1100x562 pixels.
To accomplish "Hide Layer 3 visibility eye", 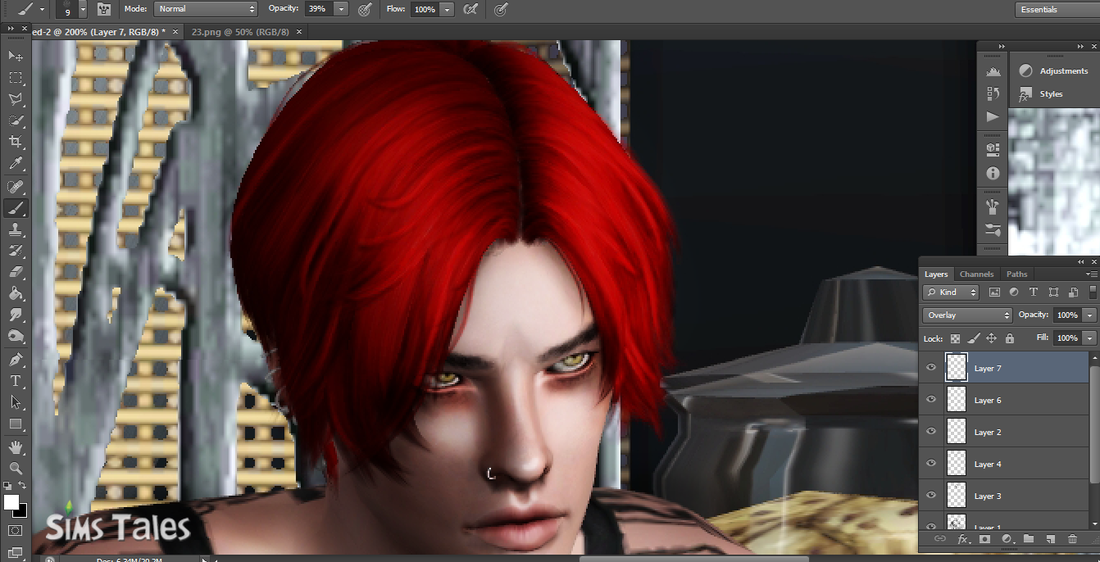I will [932, 495].
